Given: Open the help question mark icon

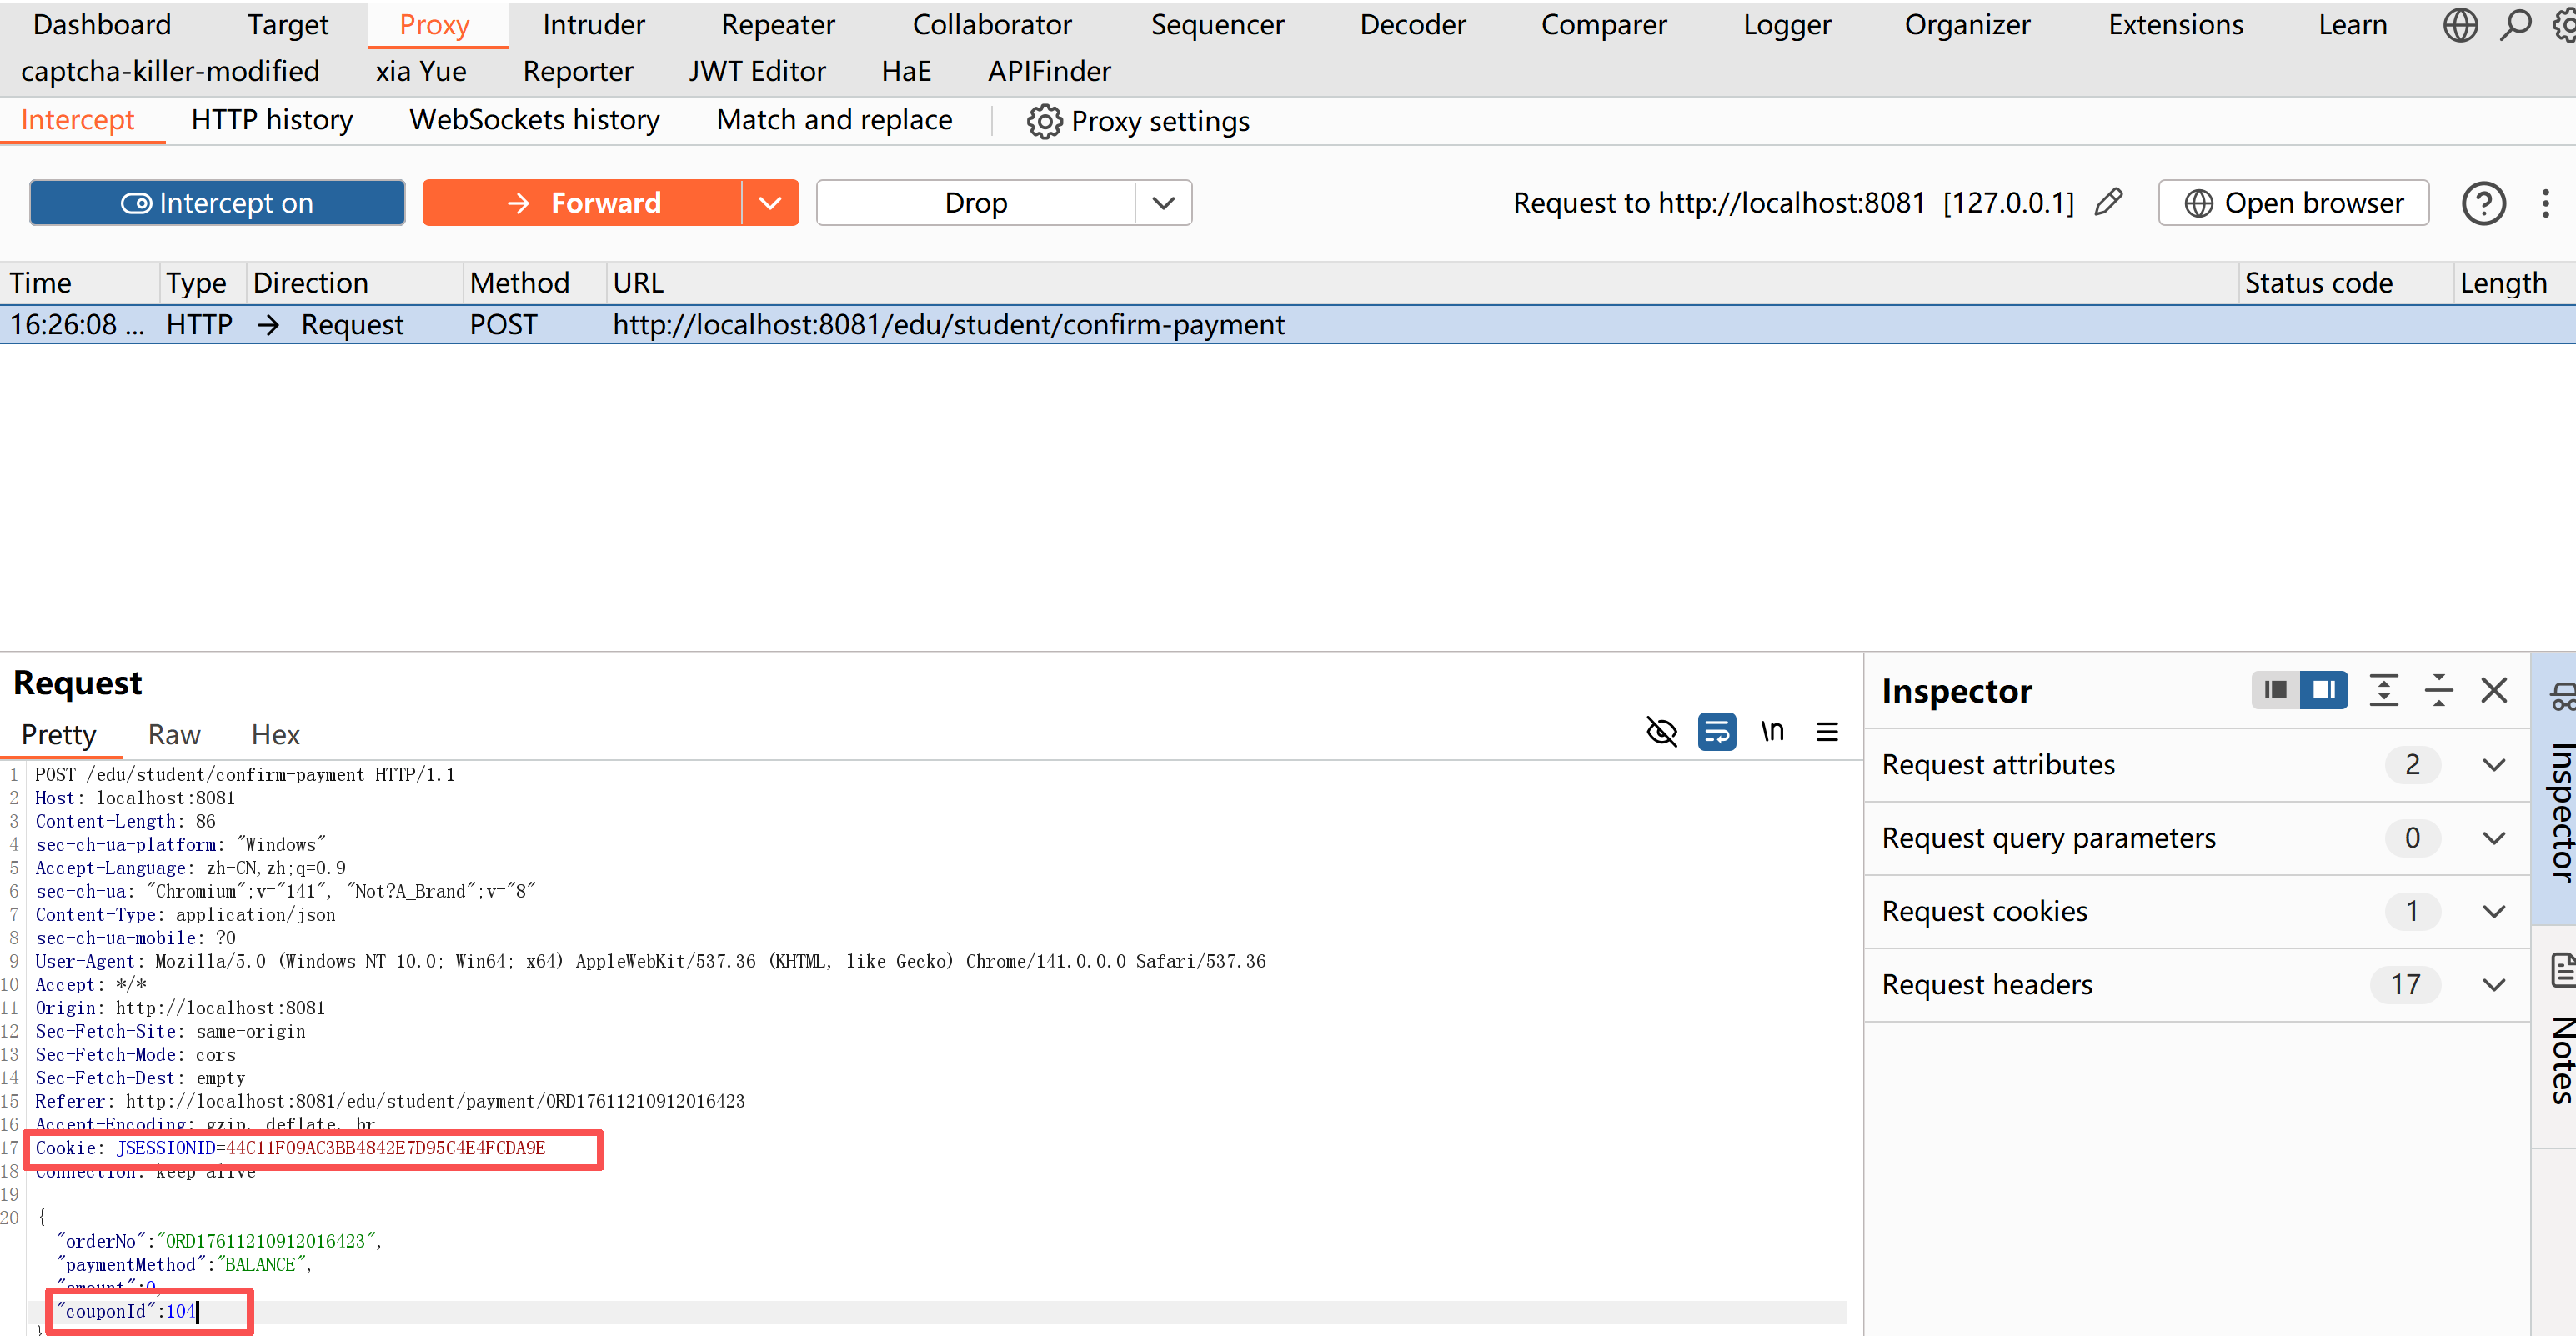Looking at the screenshot, I should point(2483,203).
